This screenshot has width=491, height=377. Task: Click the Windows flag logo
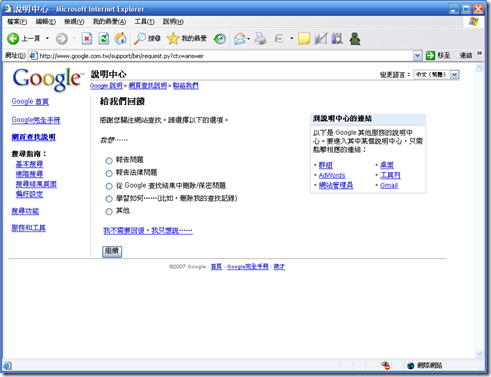[x=474, y=22]
